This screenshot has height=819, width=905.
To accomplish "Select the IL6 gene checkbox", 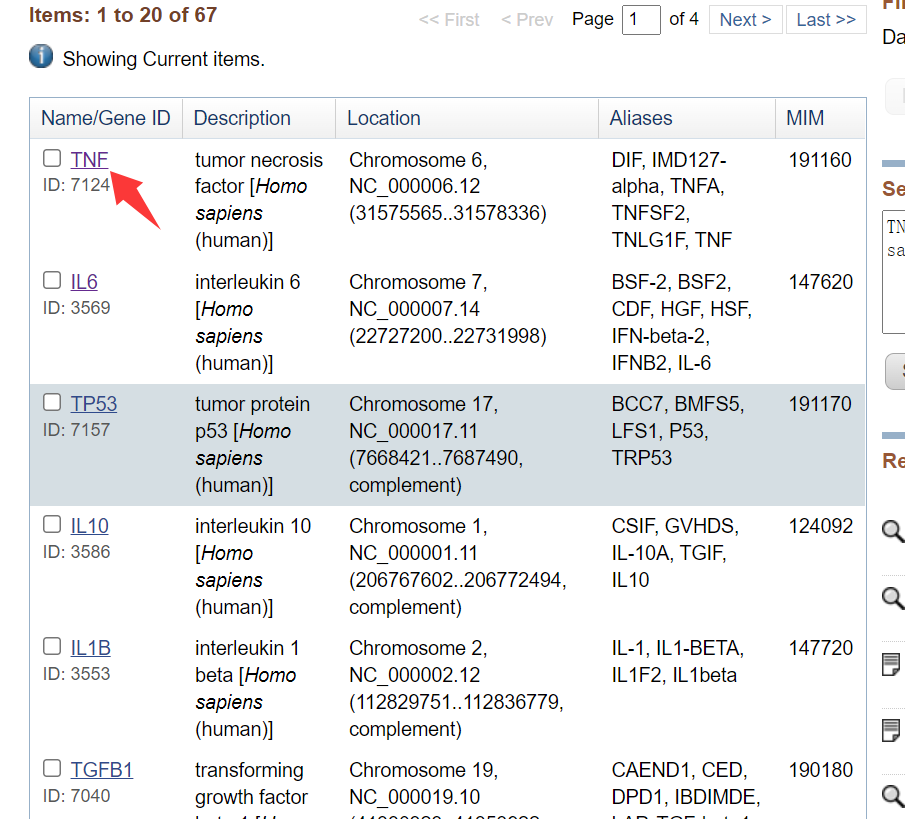I will [52, 280].
